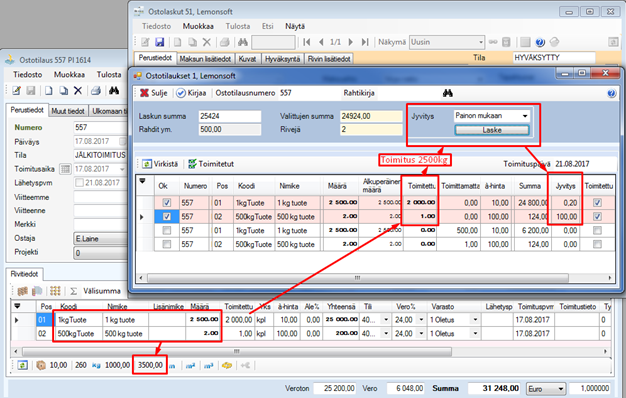Image resolution: width=626 pixels, height=398 pixels.
Task: Go to first record in Ostolaskut
Action: (307, 42)
